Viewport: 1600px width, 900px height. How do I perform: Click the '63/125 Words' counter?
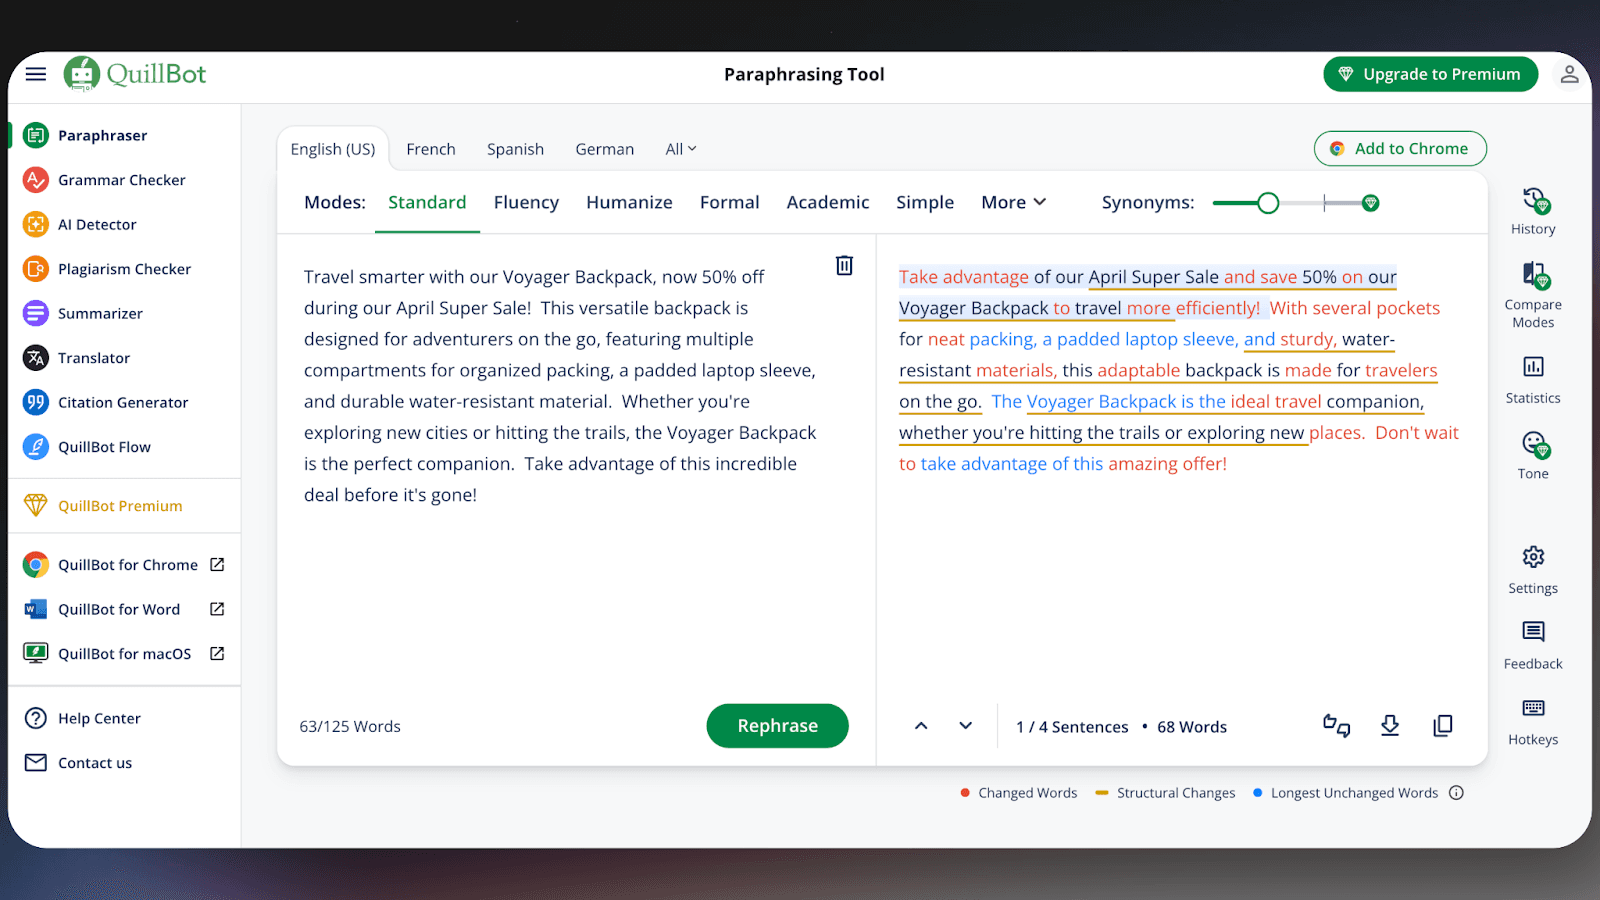coord(350,727)
